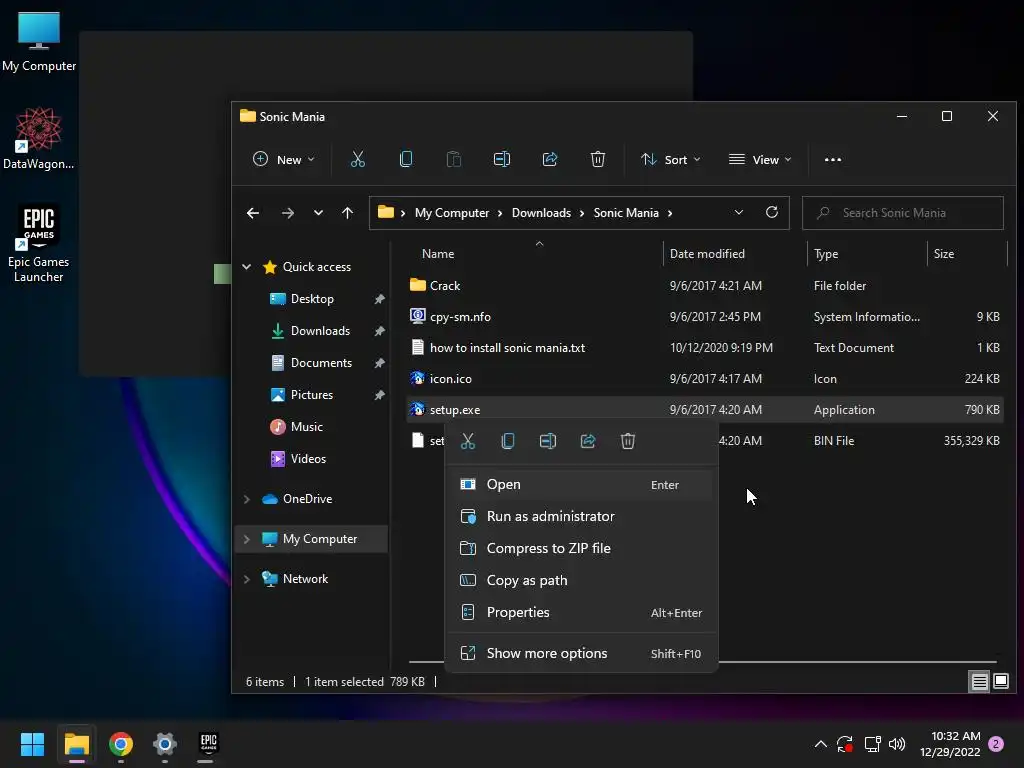Screen dimensions: 1024x768
Task: Open Pictures in Quick access
Action: 312,395
